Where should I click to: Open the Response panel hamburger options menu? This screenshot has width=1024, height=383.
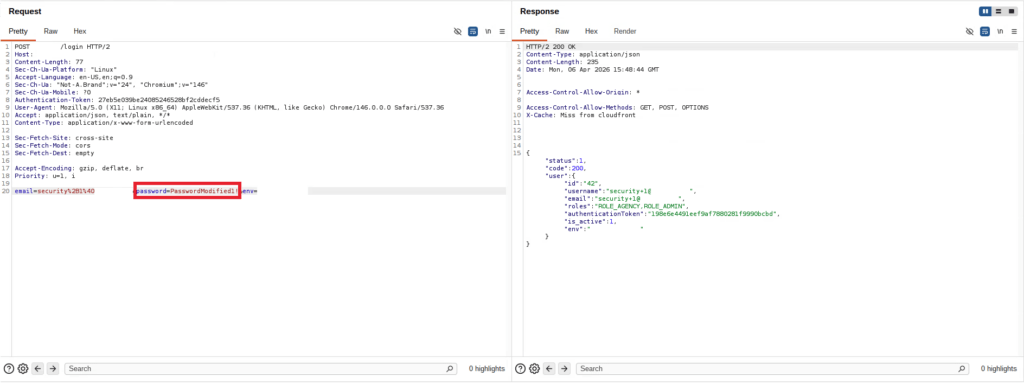[x=1014, y=31]
